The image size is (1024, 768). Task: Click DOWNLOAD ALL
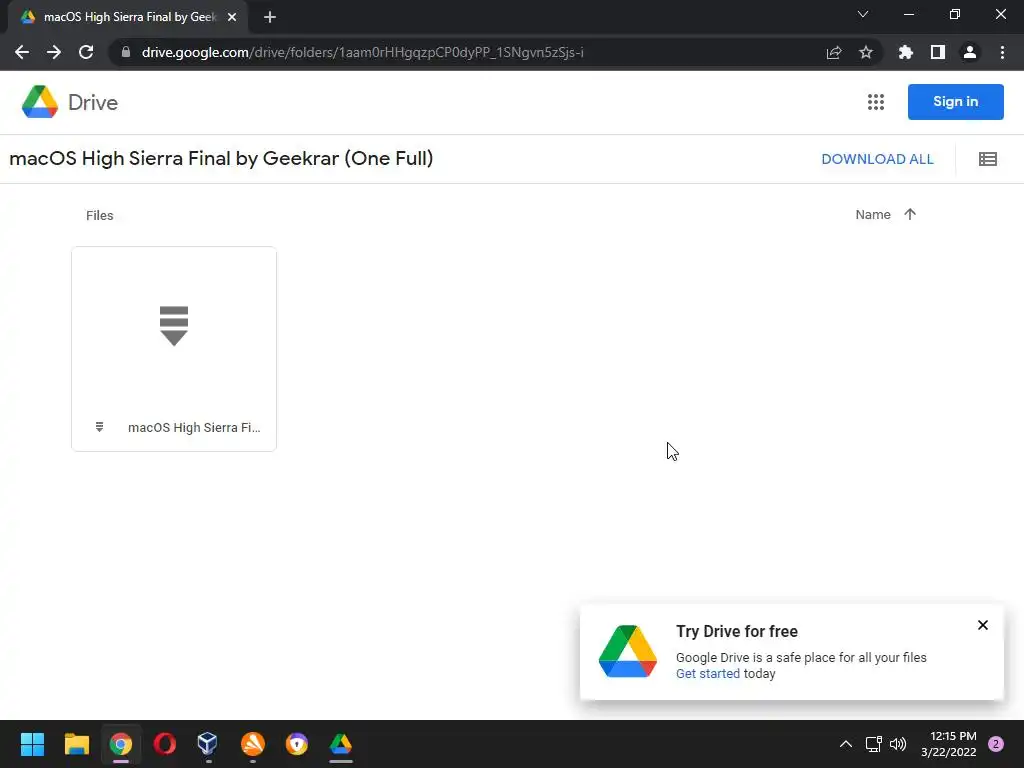click(x=877, y=159)
